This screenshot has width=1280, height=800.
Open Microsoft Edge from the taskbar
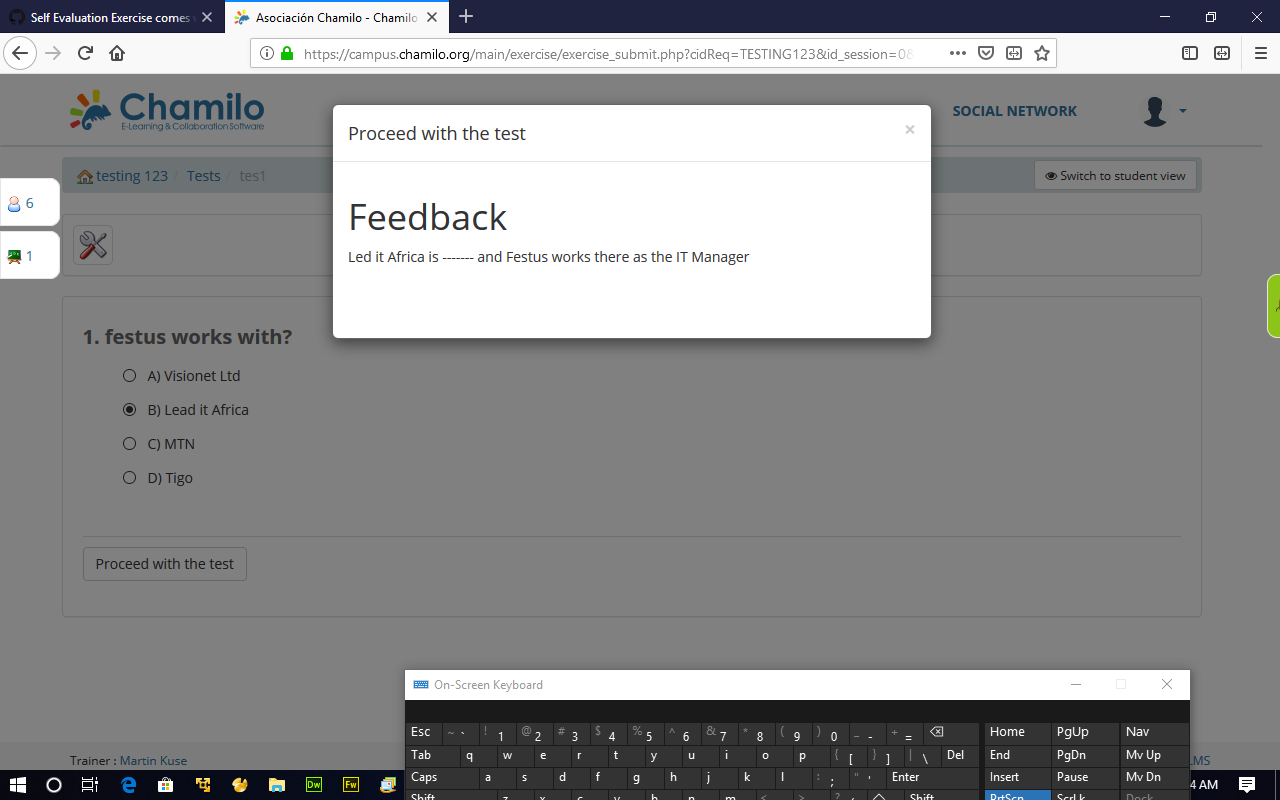(128, 785)
